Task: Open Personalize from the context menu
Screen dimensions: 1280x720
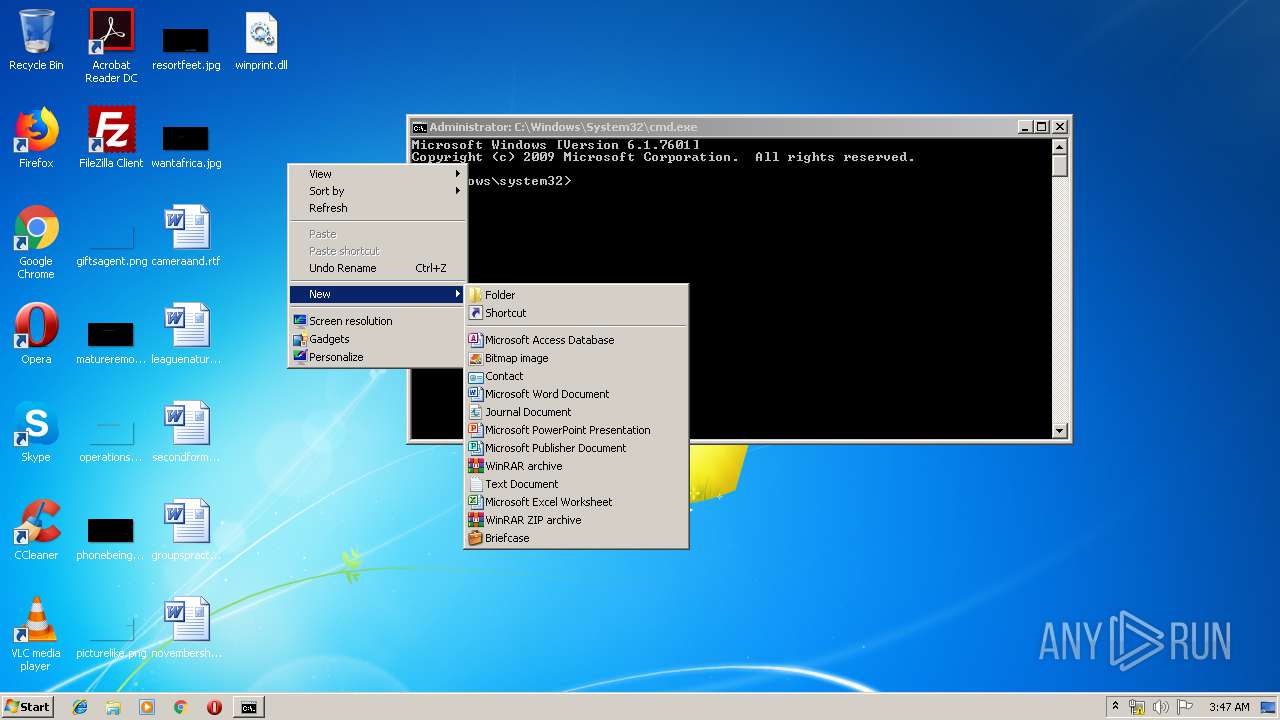Action: [377, 357]
